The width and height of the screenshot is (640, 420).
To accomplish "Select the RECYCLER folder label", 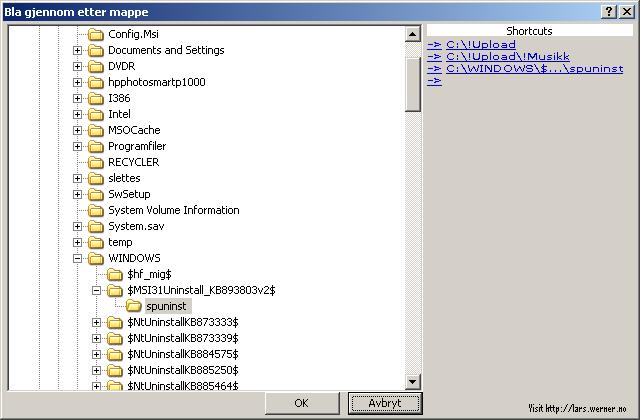I will click(x=133, y=162).
